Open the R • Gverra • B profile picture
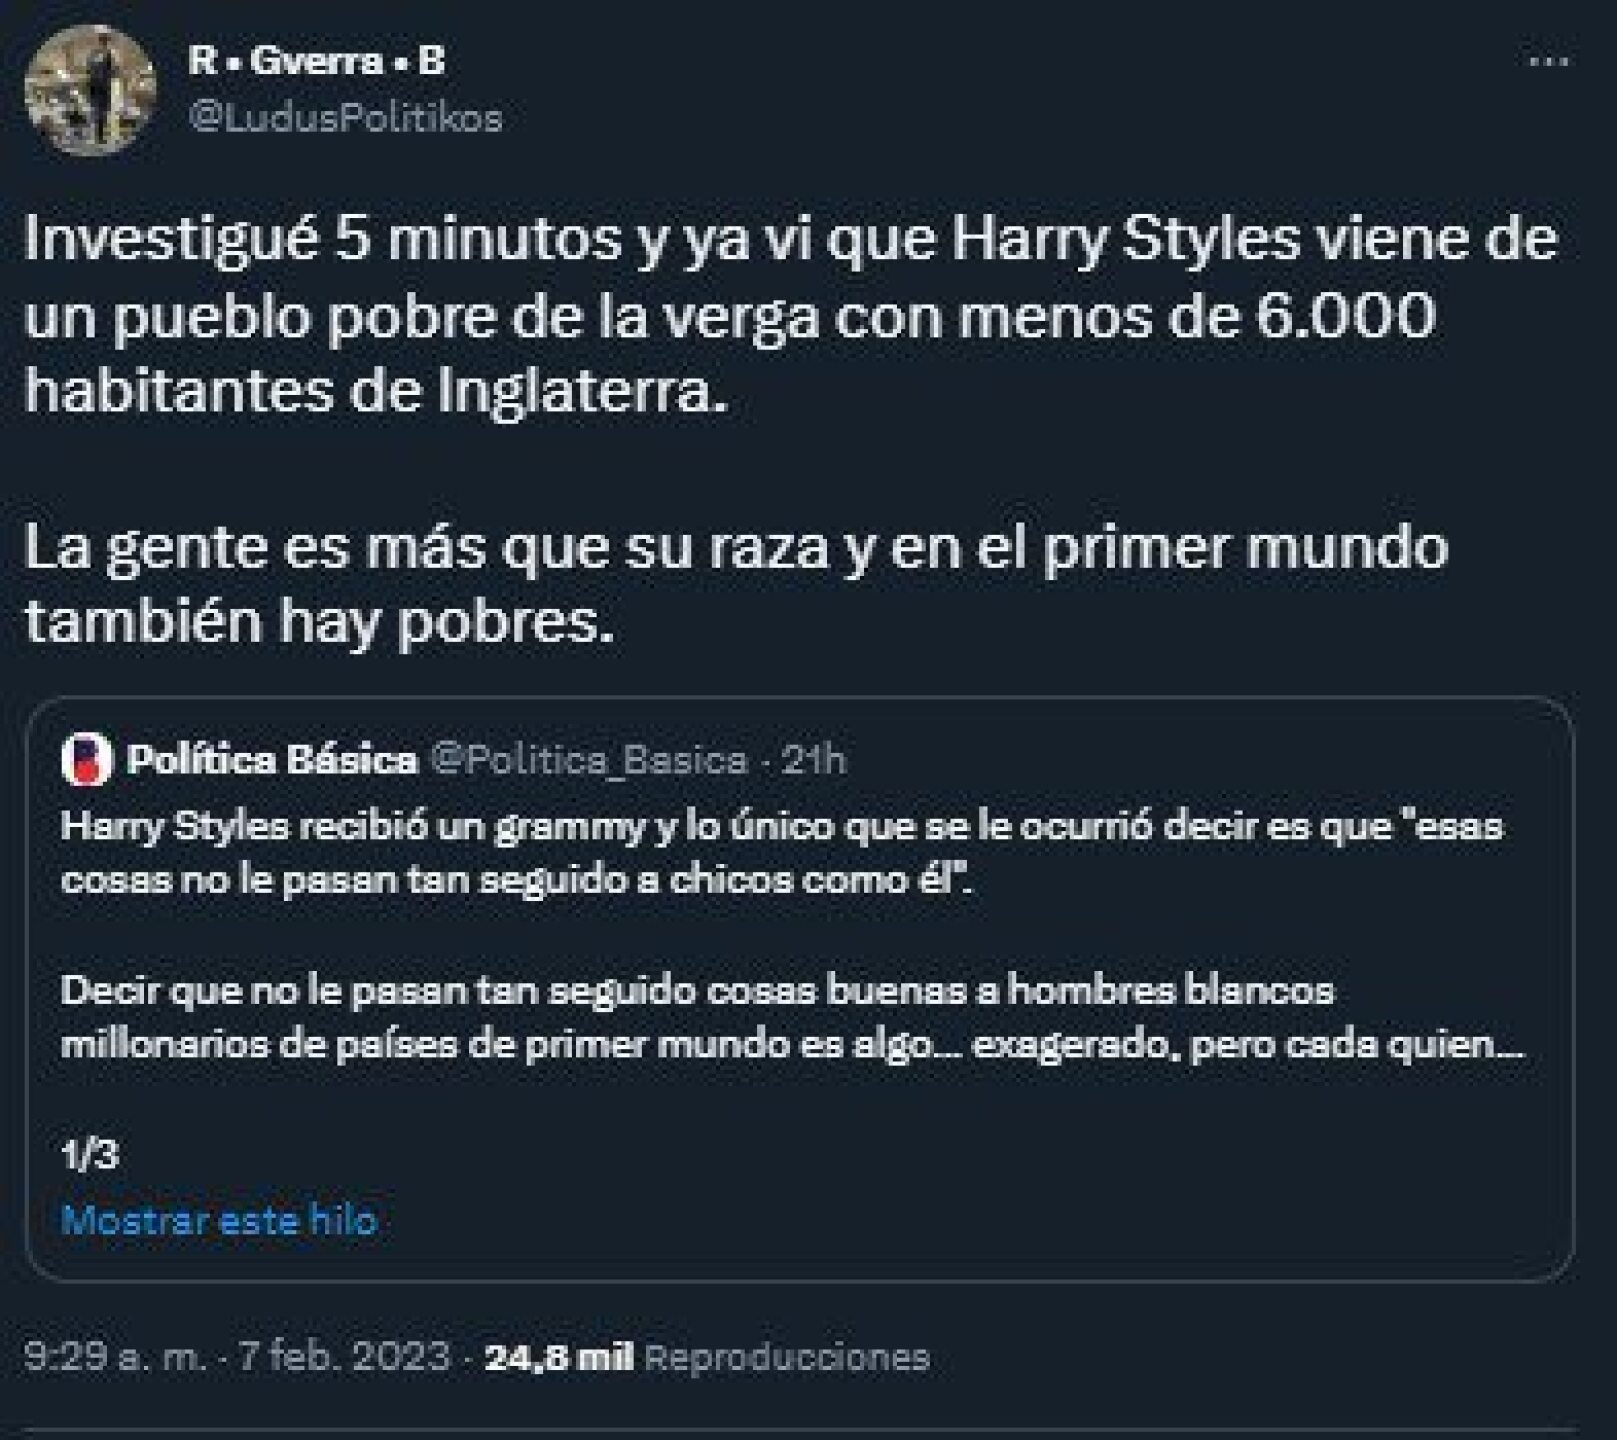 pos(90,90)
